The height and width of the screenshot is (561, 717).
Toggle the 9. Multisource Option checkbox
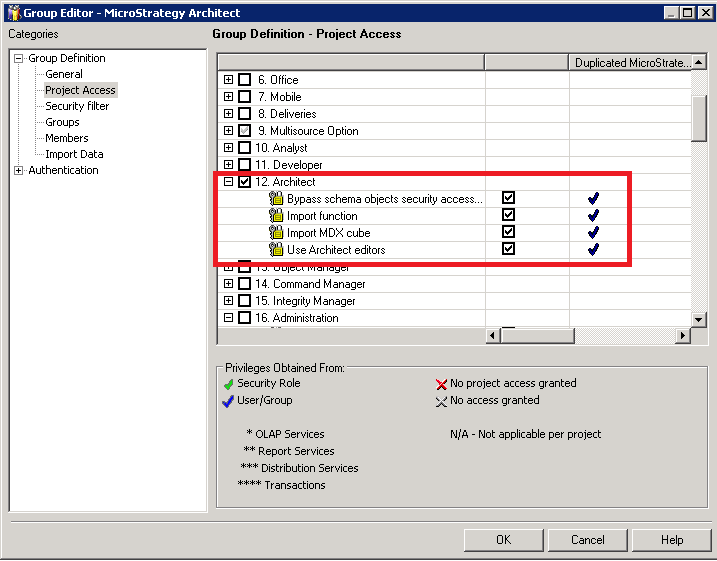(x=245, y=131)
